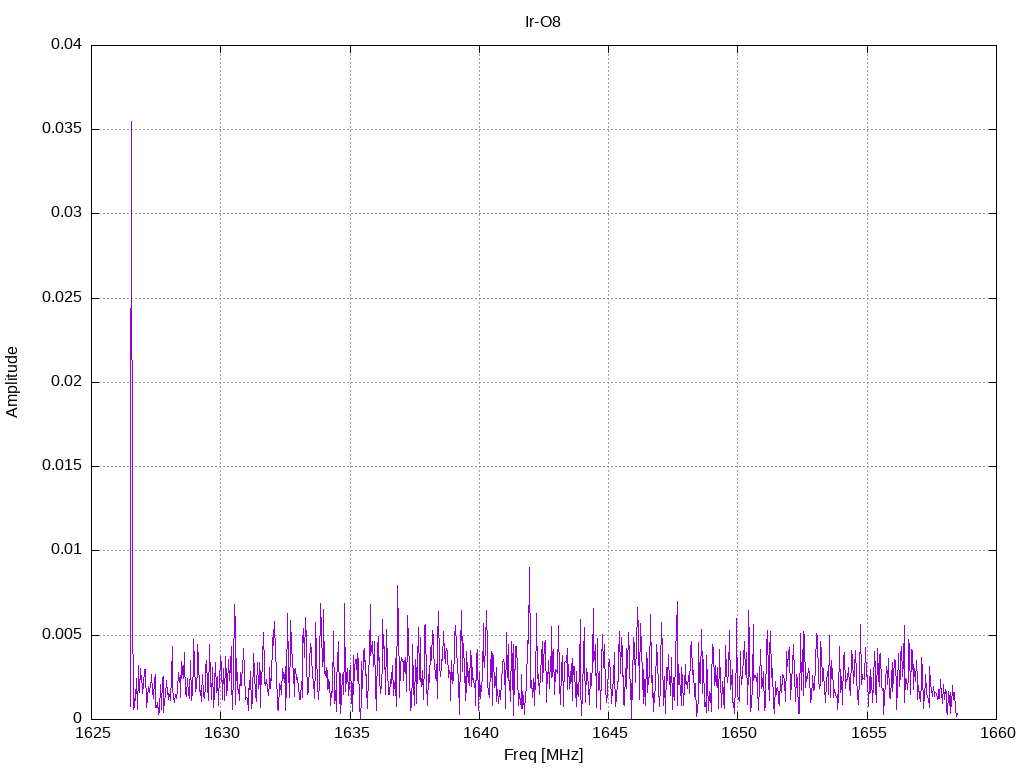Pick the 1645 x-axis tick label

[x=608, y=733]
